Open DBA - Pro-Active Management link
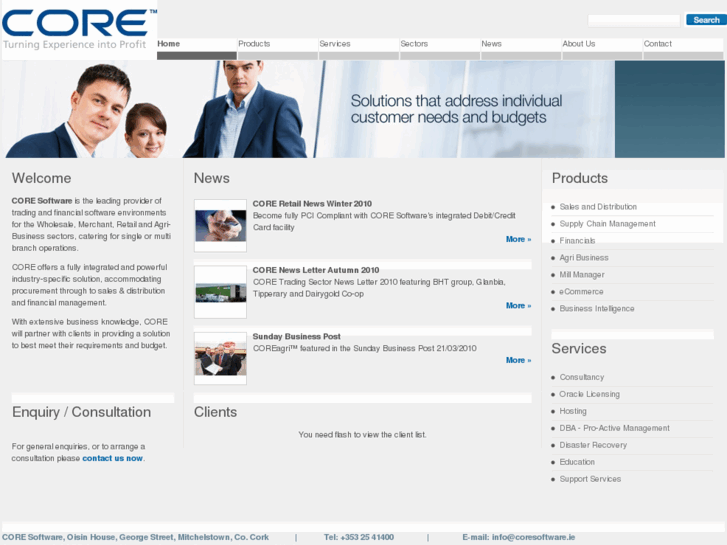727x545 pixels. point(614,428)
